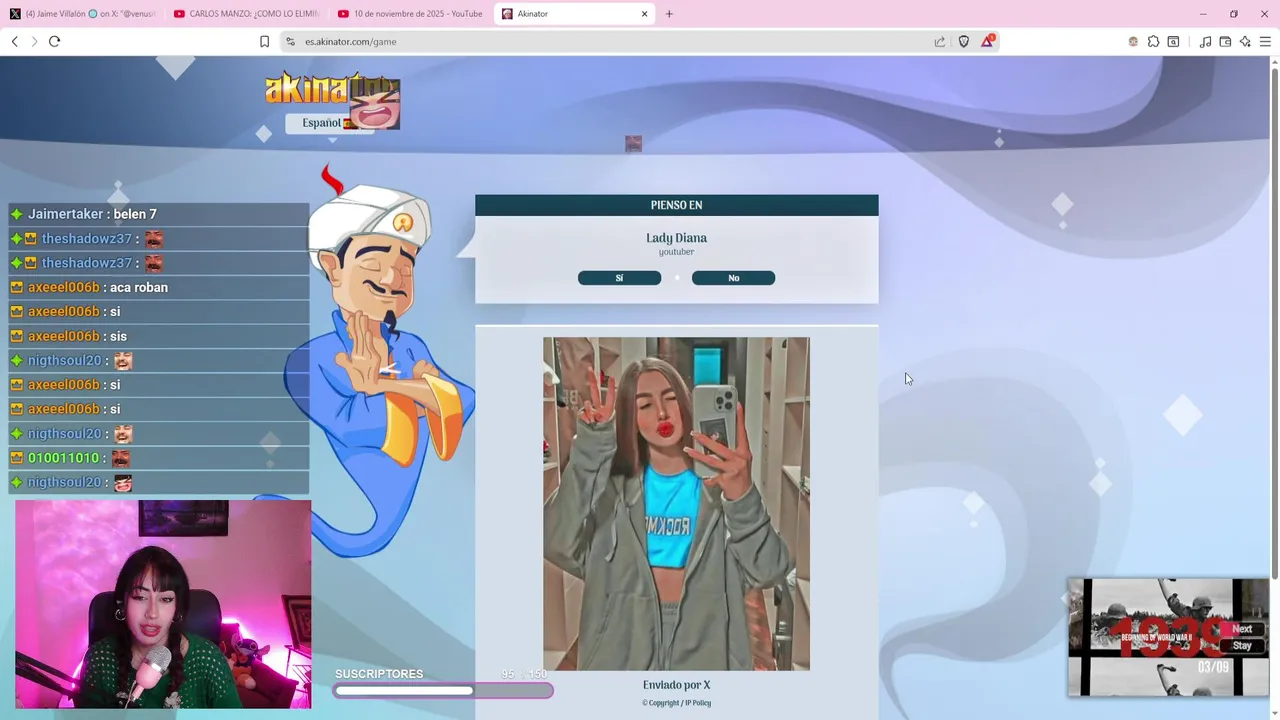Image resolution: width=1280 pixels, height=720 pixels.
Task: Click the SUSCRIPTORES progress bar
Action: pos(443,690)
